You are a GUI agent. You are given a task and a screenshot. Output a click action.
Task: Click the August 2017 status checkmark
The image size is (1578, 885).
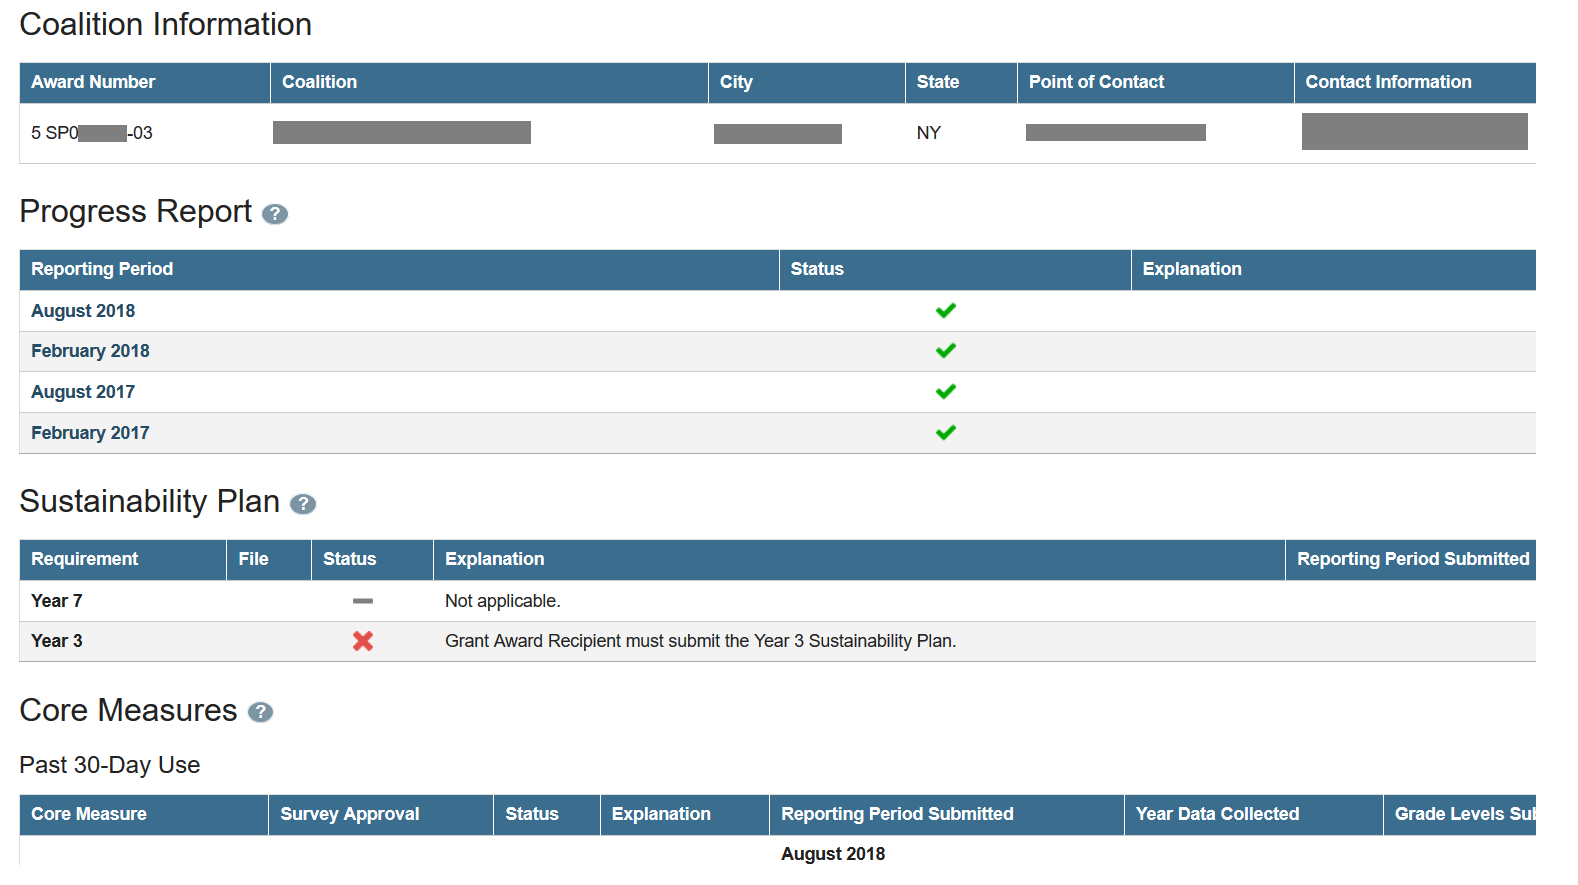tap(945, 392)
